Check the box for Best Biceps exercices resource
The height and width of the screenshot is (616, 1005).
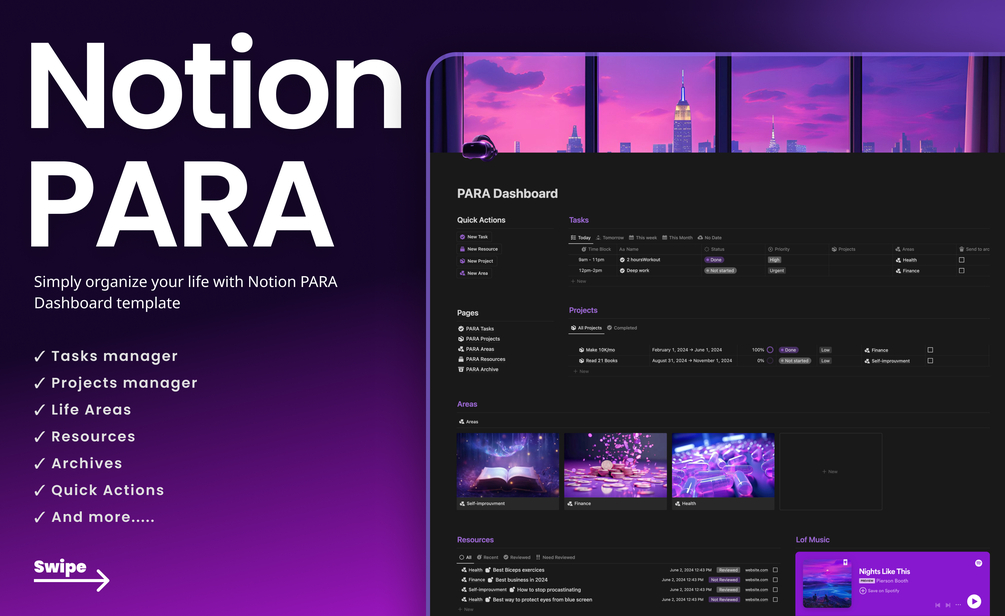click(776, 570)
